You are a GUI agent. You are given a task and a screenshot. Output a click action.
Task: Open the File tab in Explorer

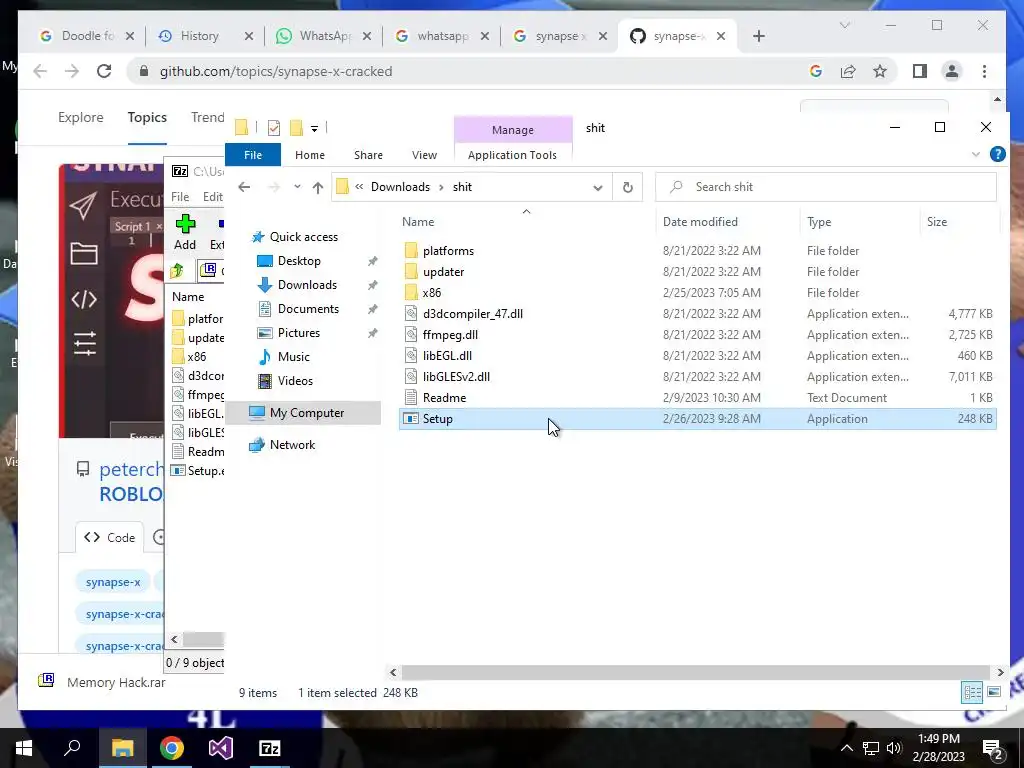[253, 155]
